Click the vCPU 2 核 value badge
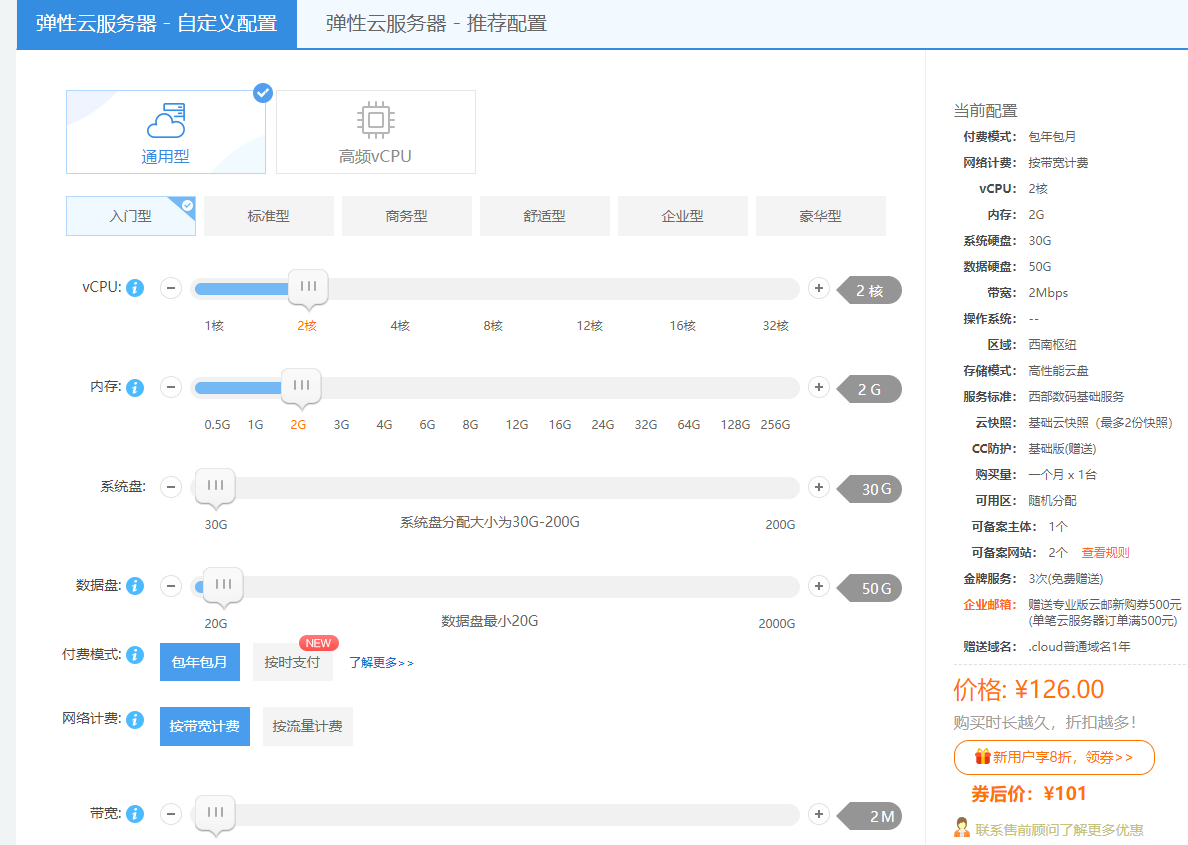This screenshot has height=845, width=1188. click(x=870, y=291)
